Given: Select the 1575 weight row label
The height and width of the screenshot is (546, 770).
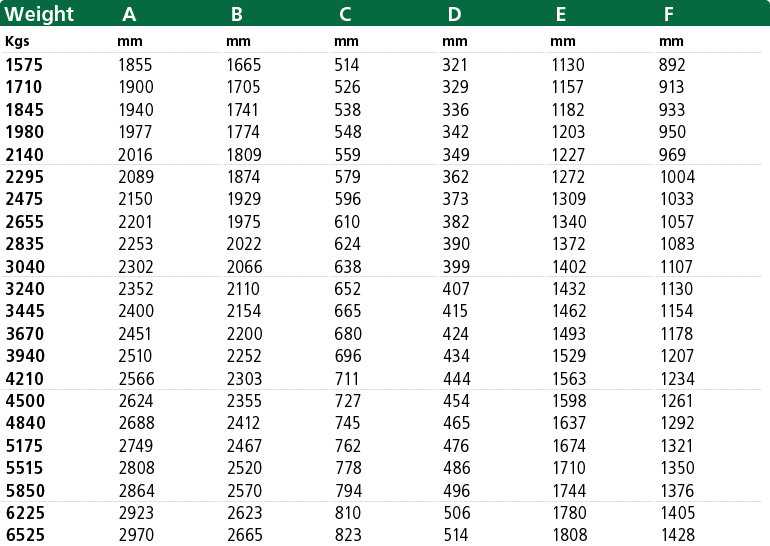Looking at the screenshot, I should (x=24, y=65).
